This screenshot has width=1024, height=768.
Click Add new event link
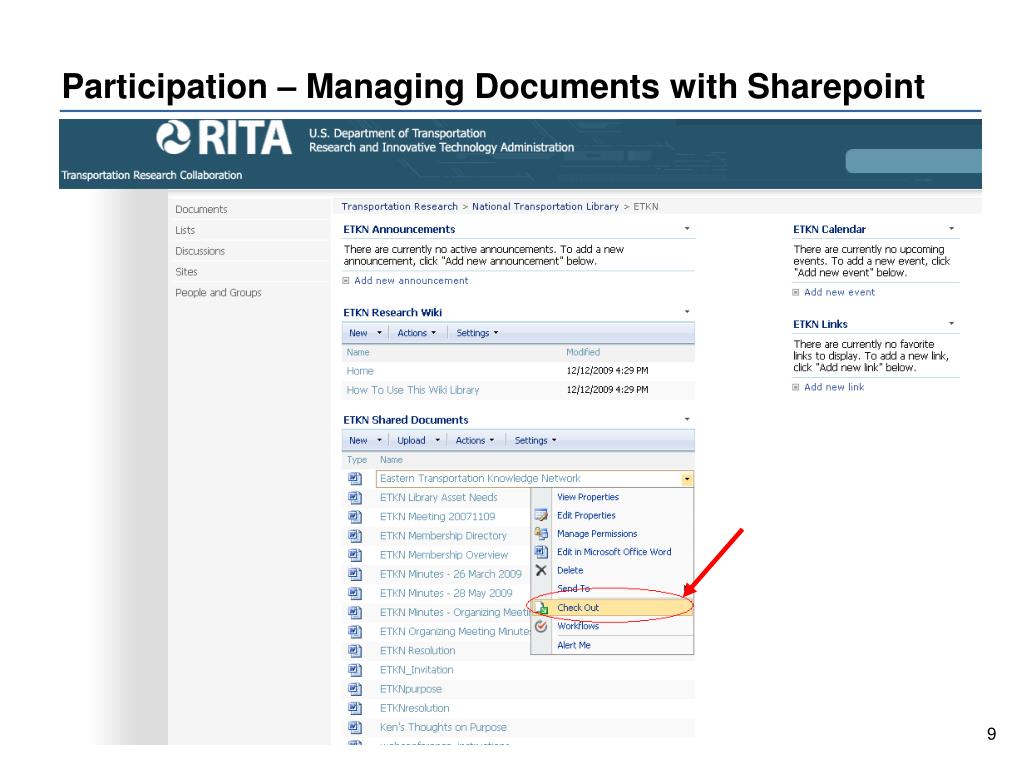point(840,293)
